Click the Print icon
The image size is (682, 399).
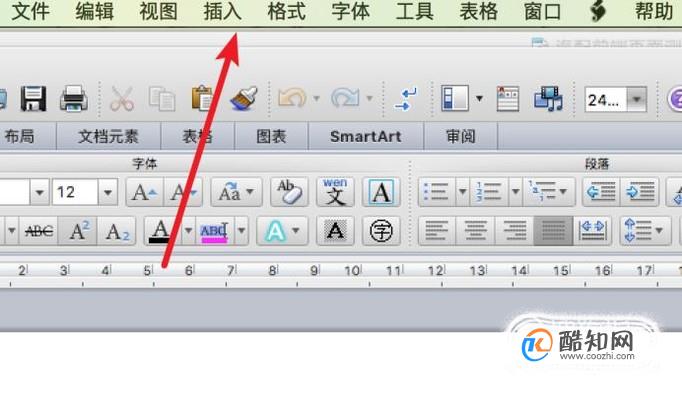[x=74, y=98]
